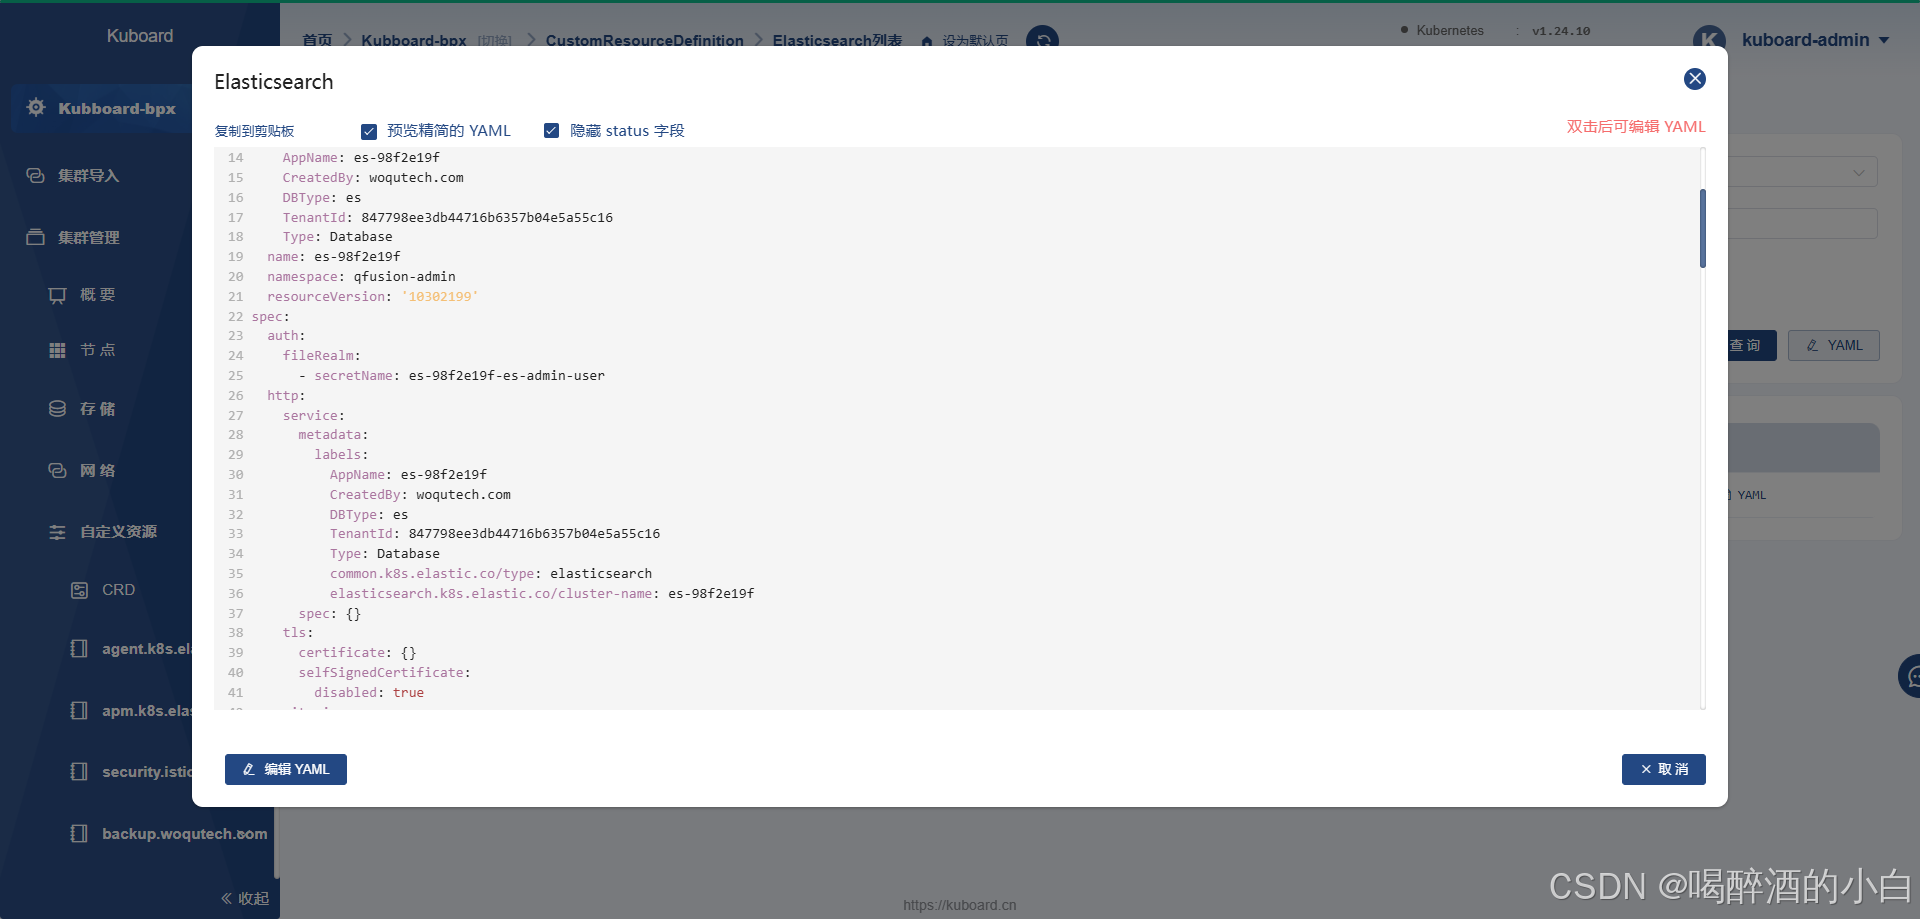Toggle the preview simplified YAML checkbox
The height and width of the screenshot is (919, 1920).
point(369,131)
